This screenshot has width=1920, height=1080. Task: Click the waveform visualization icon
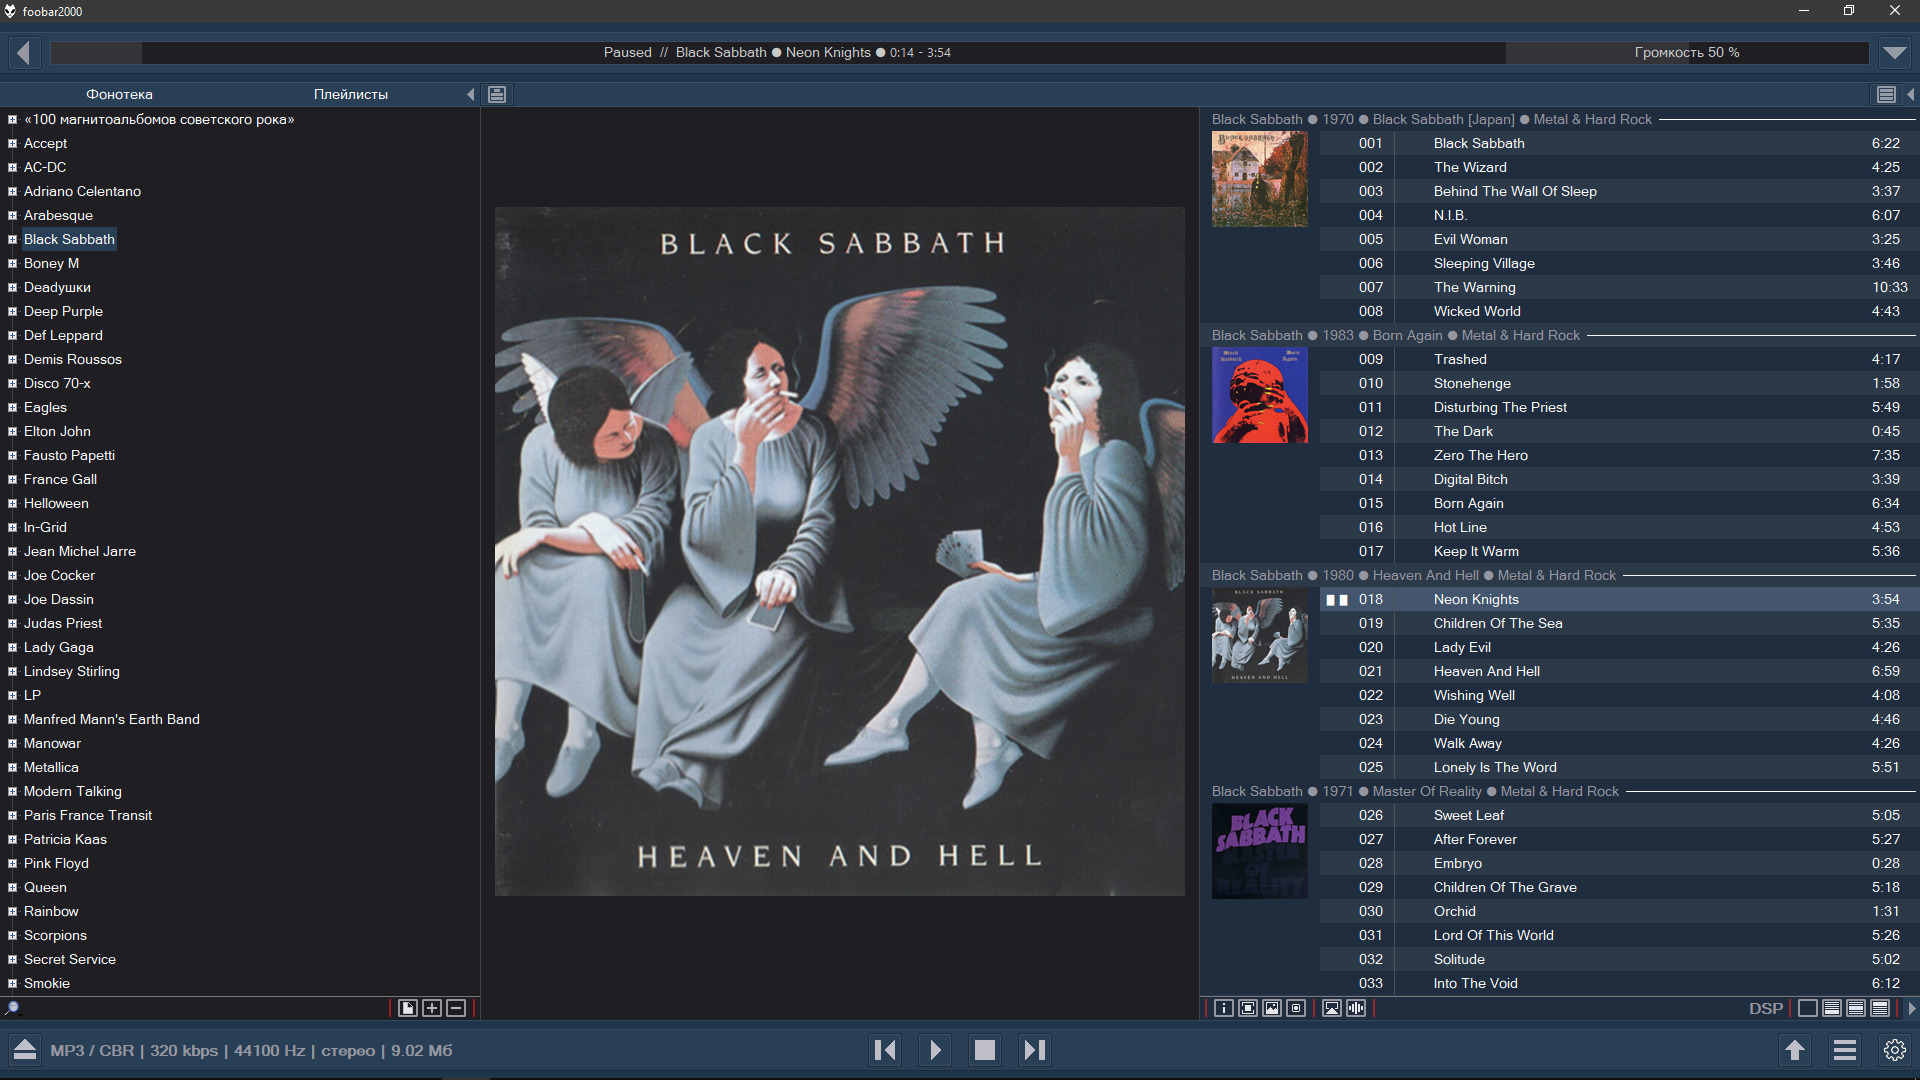tap(1356, 1008)
